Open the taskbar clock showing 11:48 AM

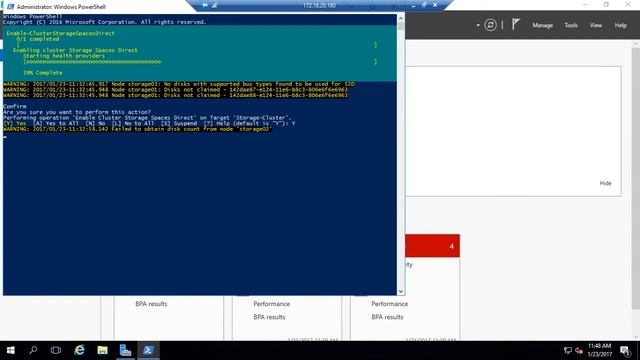tap(599, 350)
